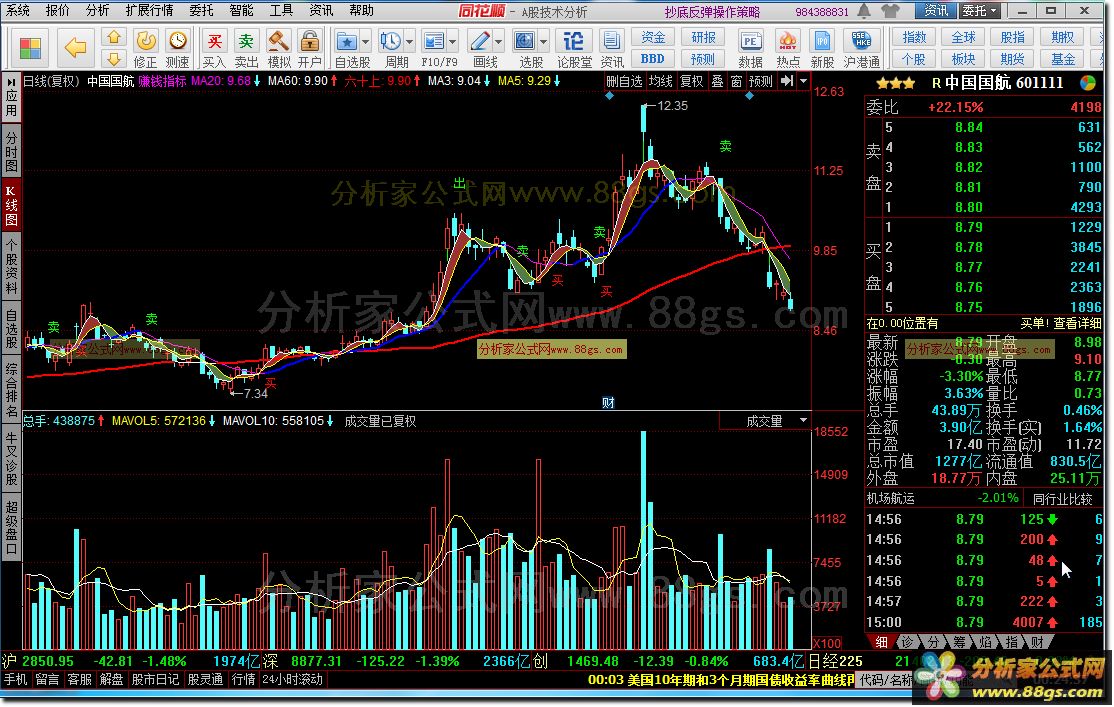Open the 扩展行情 menu
Screen dimensions: 1114x707
[149, 10]
